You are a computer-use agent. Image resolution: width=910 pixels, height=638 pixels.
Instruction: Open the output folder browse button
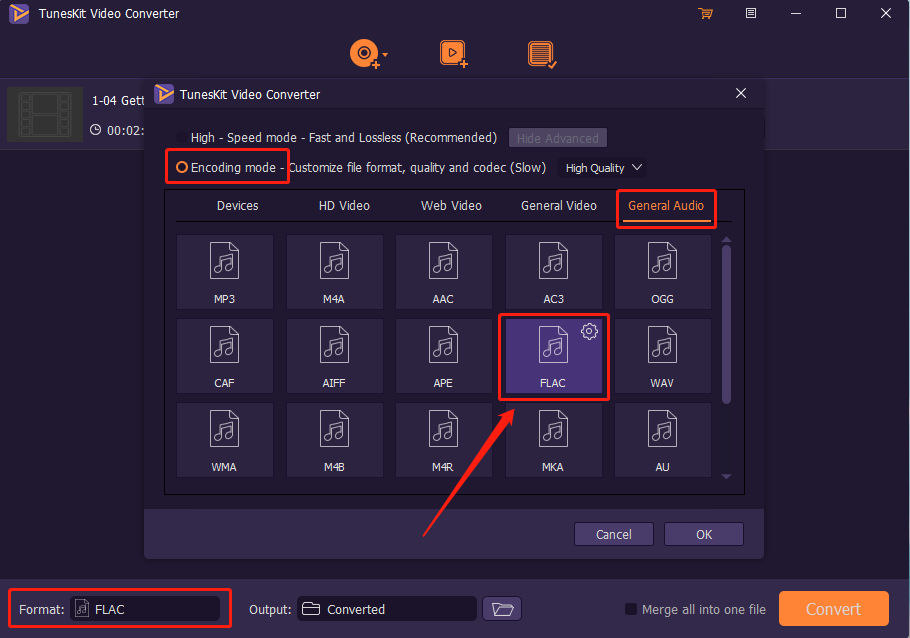point(502,609)
